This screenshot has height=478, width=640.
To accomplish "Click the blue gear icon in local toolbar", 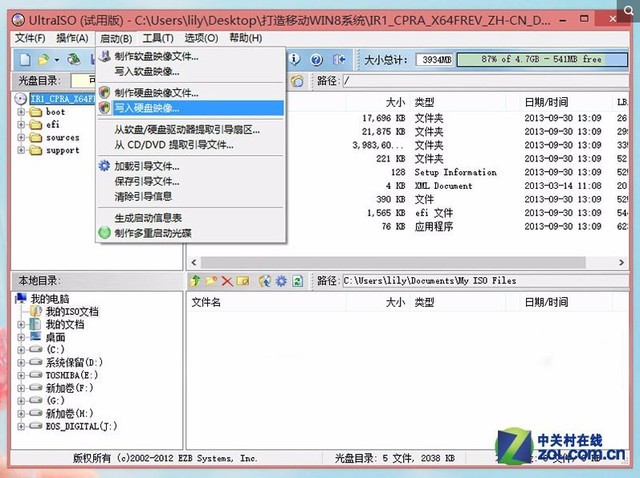I will (281, 281).
